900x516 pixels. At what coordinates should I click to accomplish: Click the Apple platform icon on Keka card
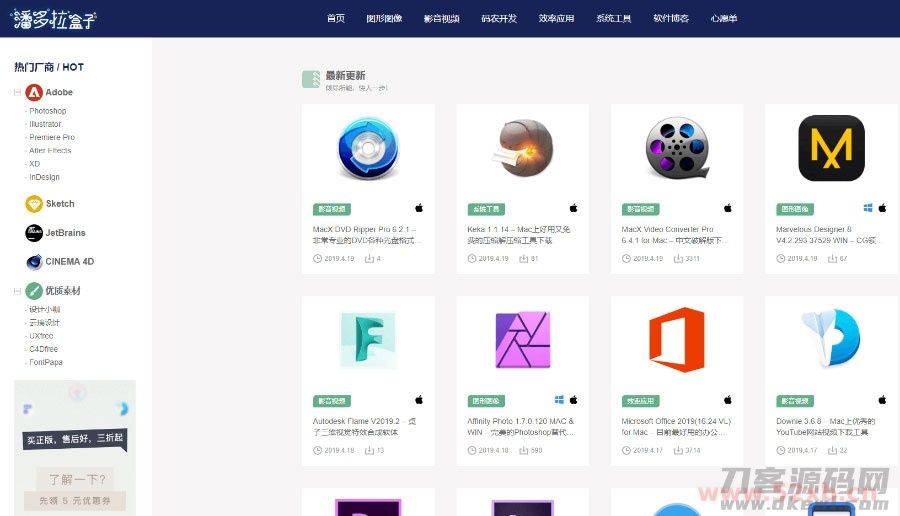pos(573,208)
